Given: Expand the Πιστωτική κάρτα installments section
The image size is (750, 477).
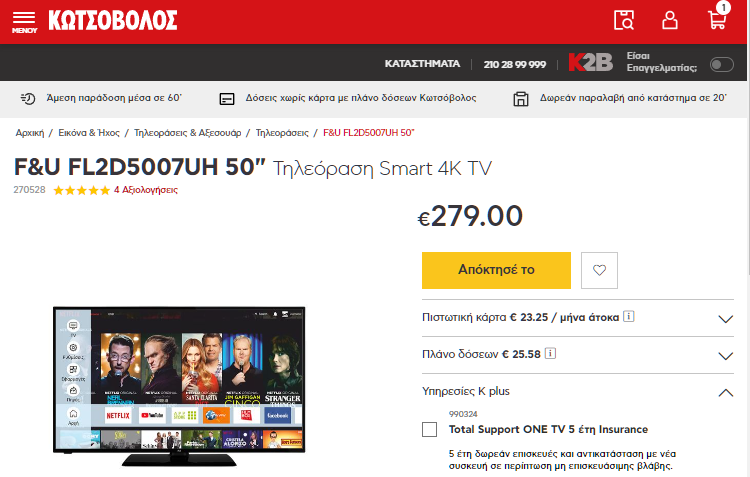Looking at the screenshot, I should coord(578,318).
